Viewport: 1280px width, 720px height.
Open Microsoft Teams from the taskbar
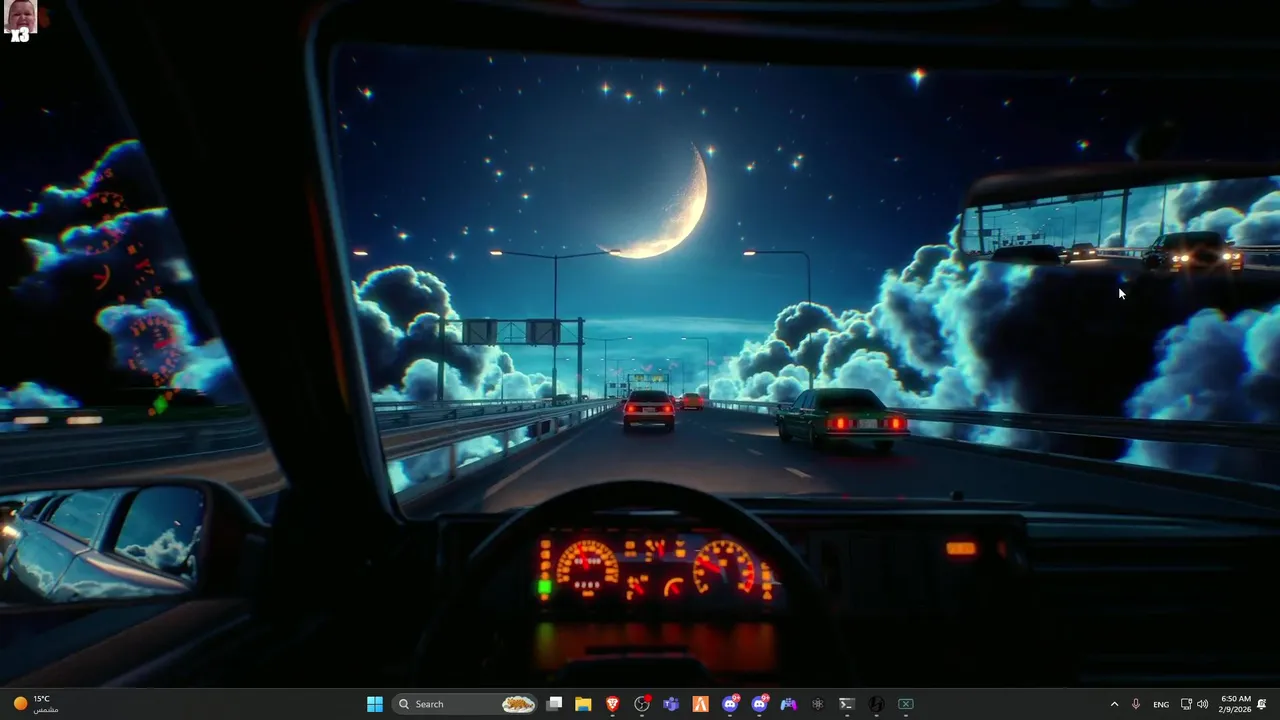point(671,704)
